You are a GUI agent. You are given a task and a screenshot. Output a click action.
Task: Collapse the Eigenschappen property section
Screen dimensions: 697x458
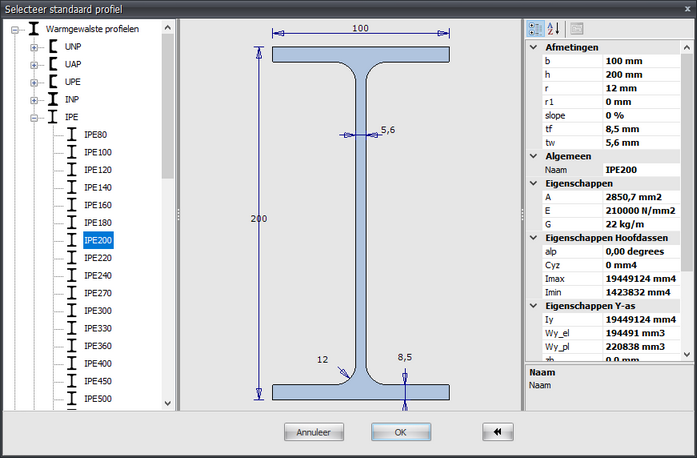[533, 183]
